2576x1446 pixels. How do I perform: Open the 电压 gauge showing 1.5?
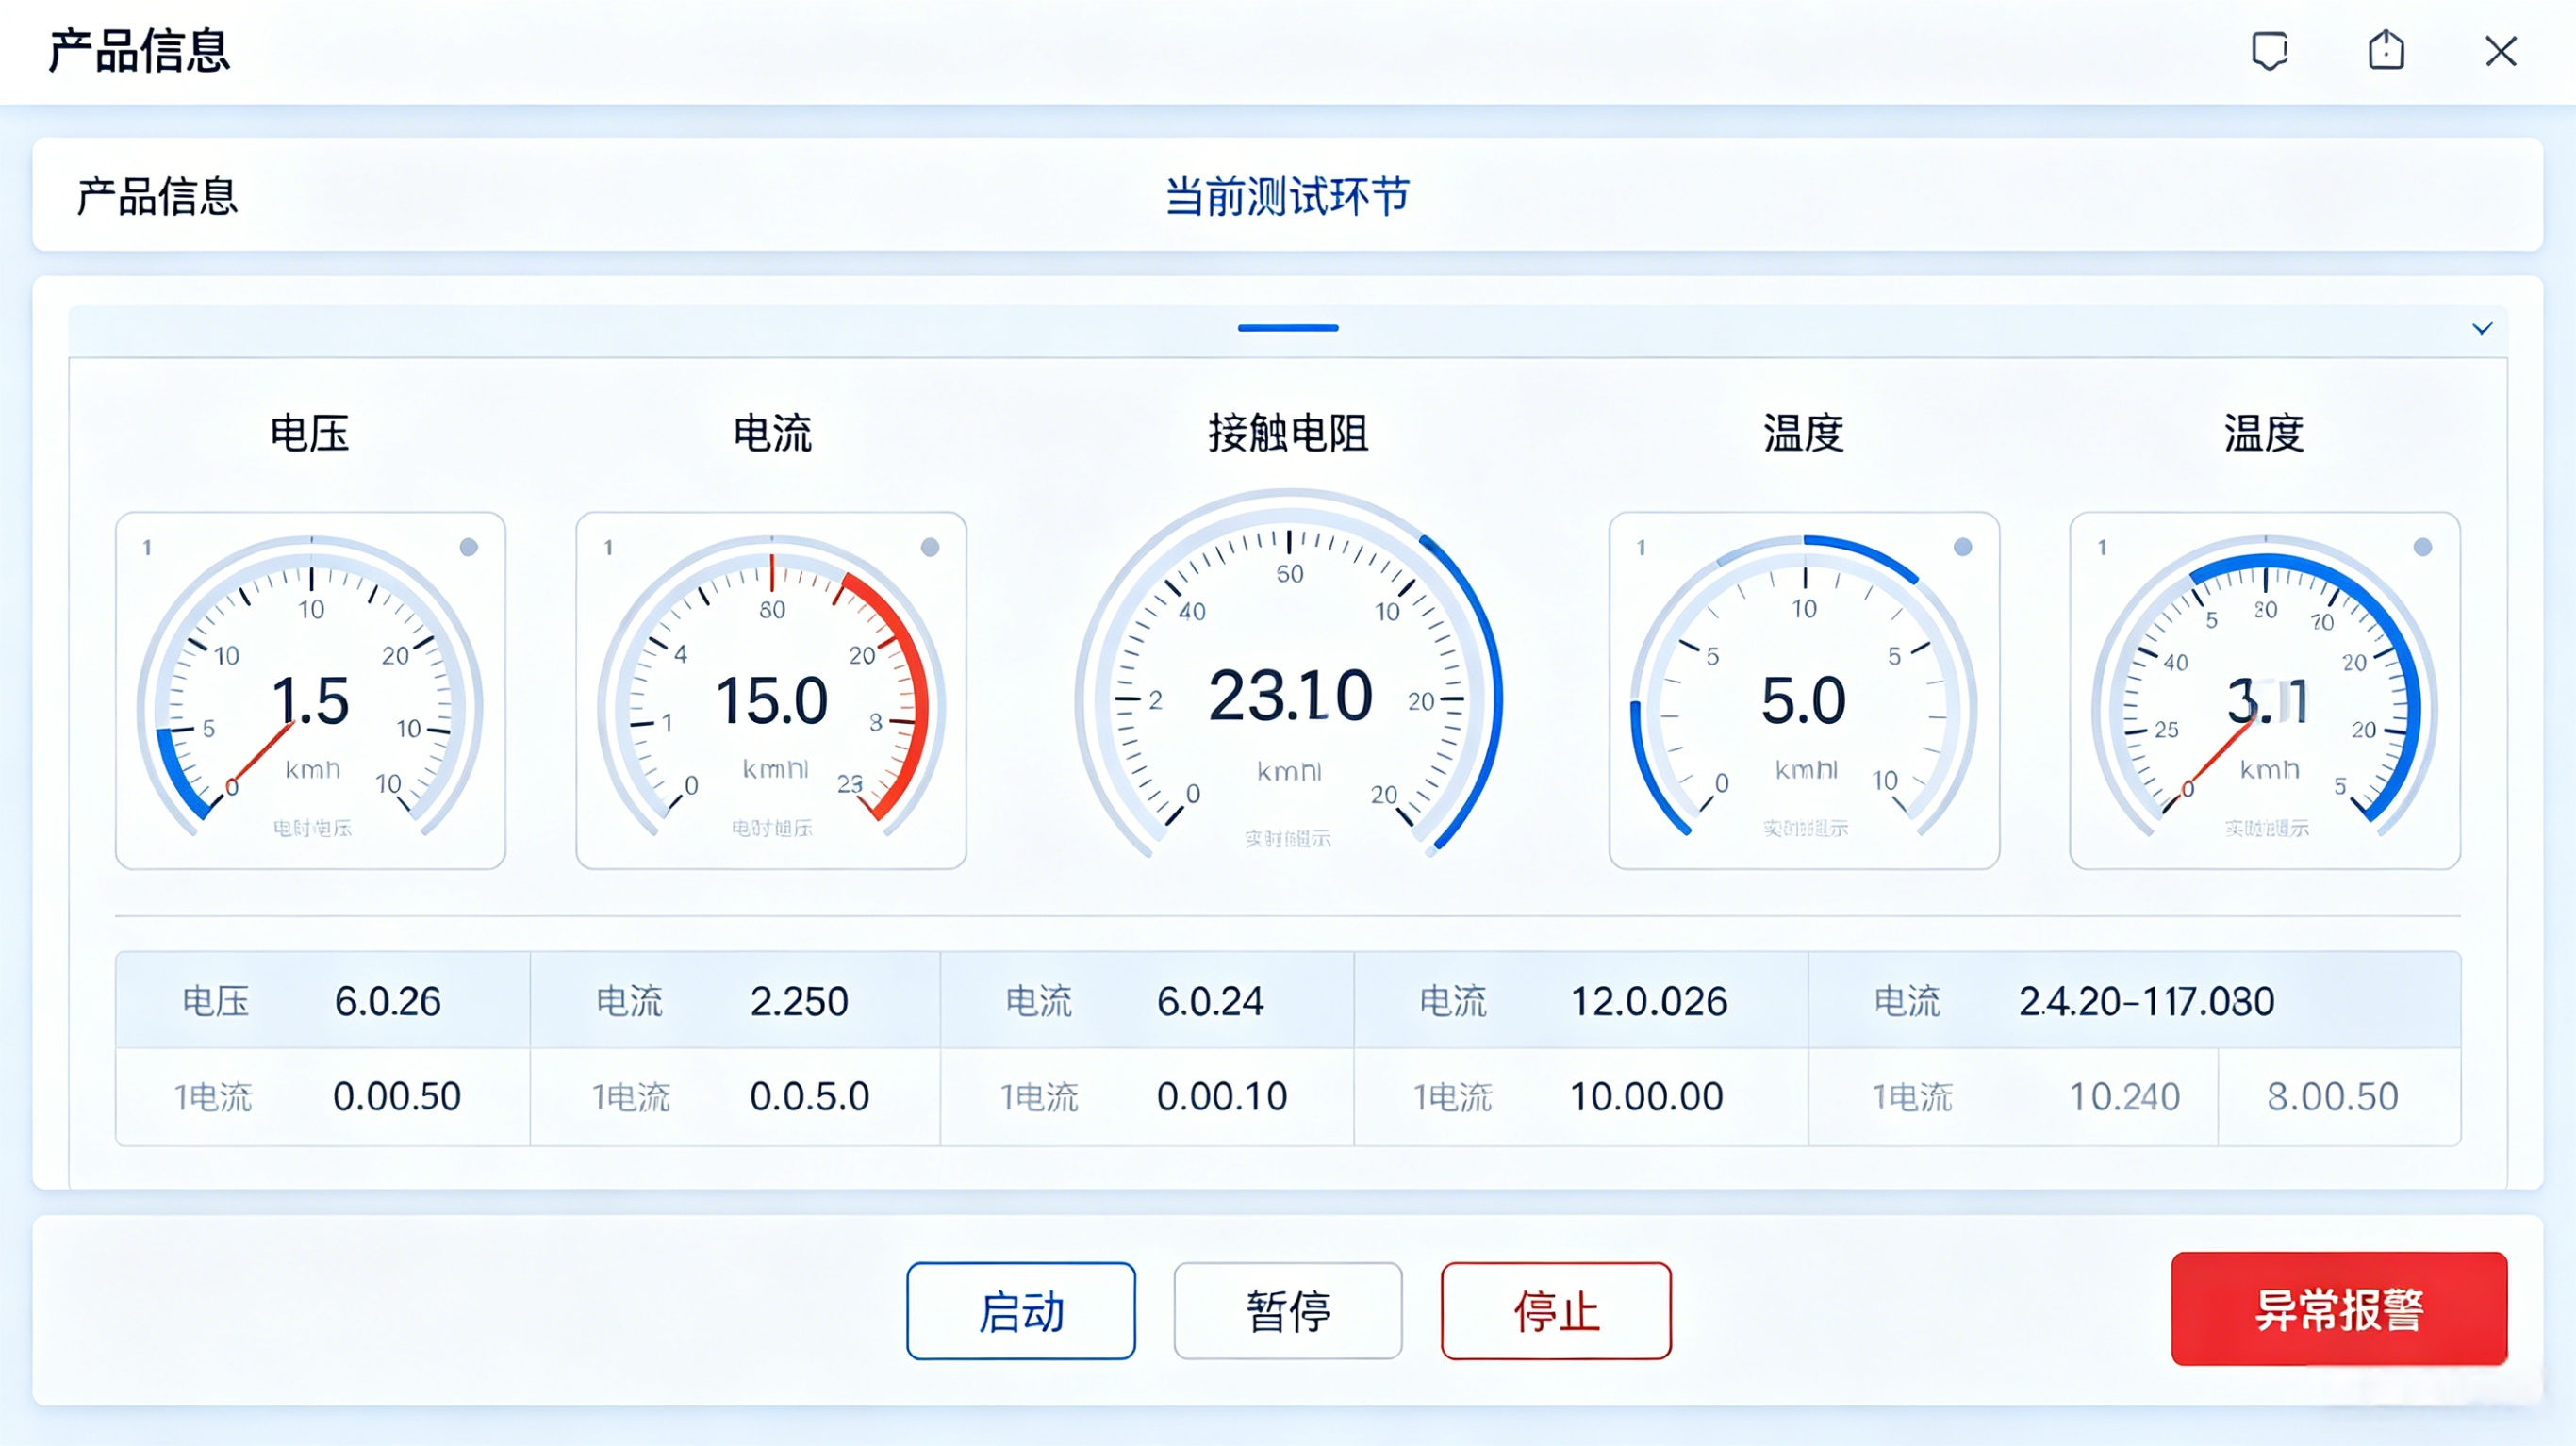pos(310,690)
